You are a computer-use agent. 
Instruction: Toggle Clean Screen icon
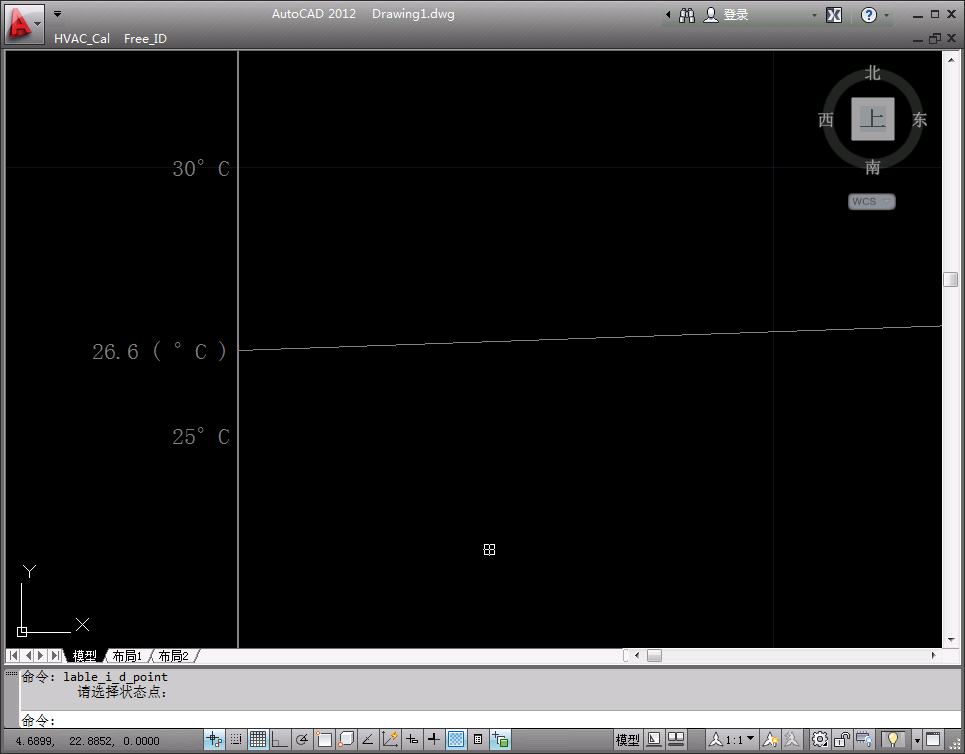point(933,739)
